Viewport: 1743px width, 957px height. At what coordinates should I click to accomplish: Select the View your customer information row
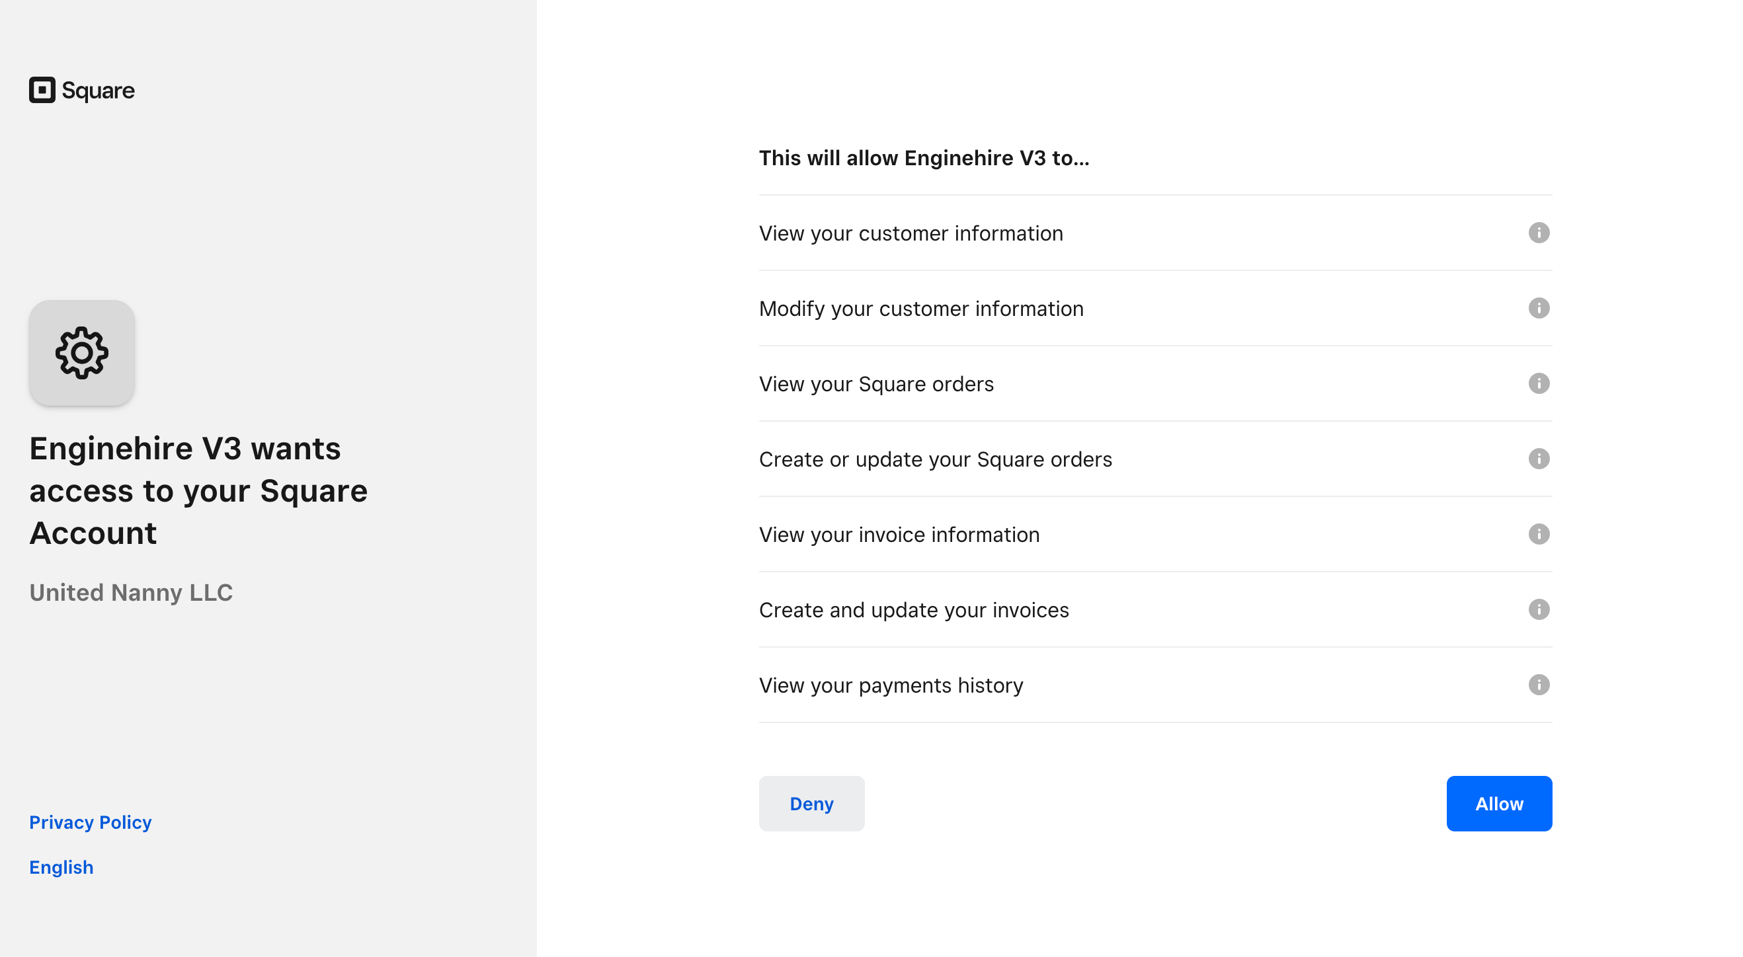1155,233
